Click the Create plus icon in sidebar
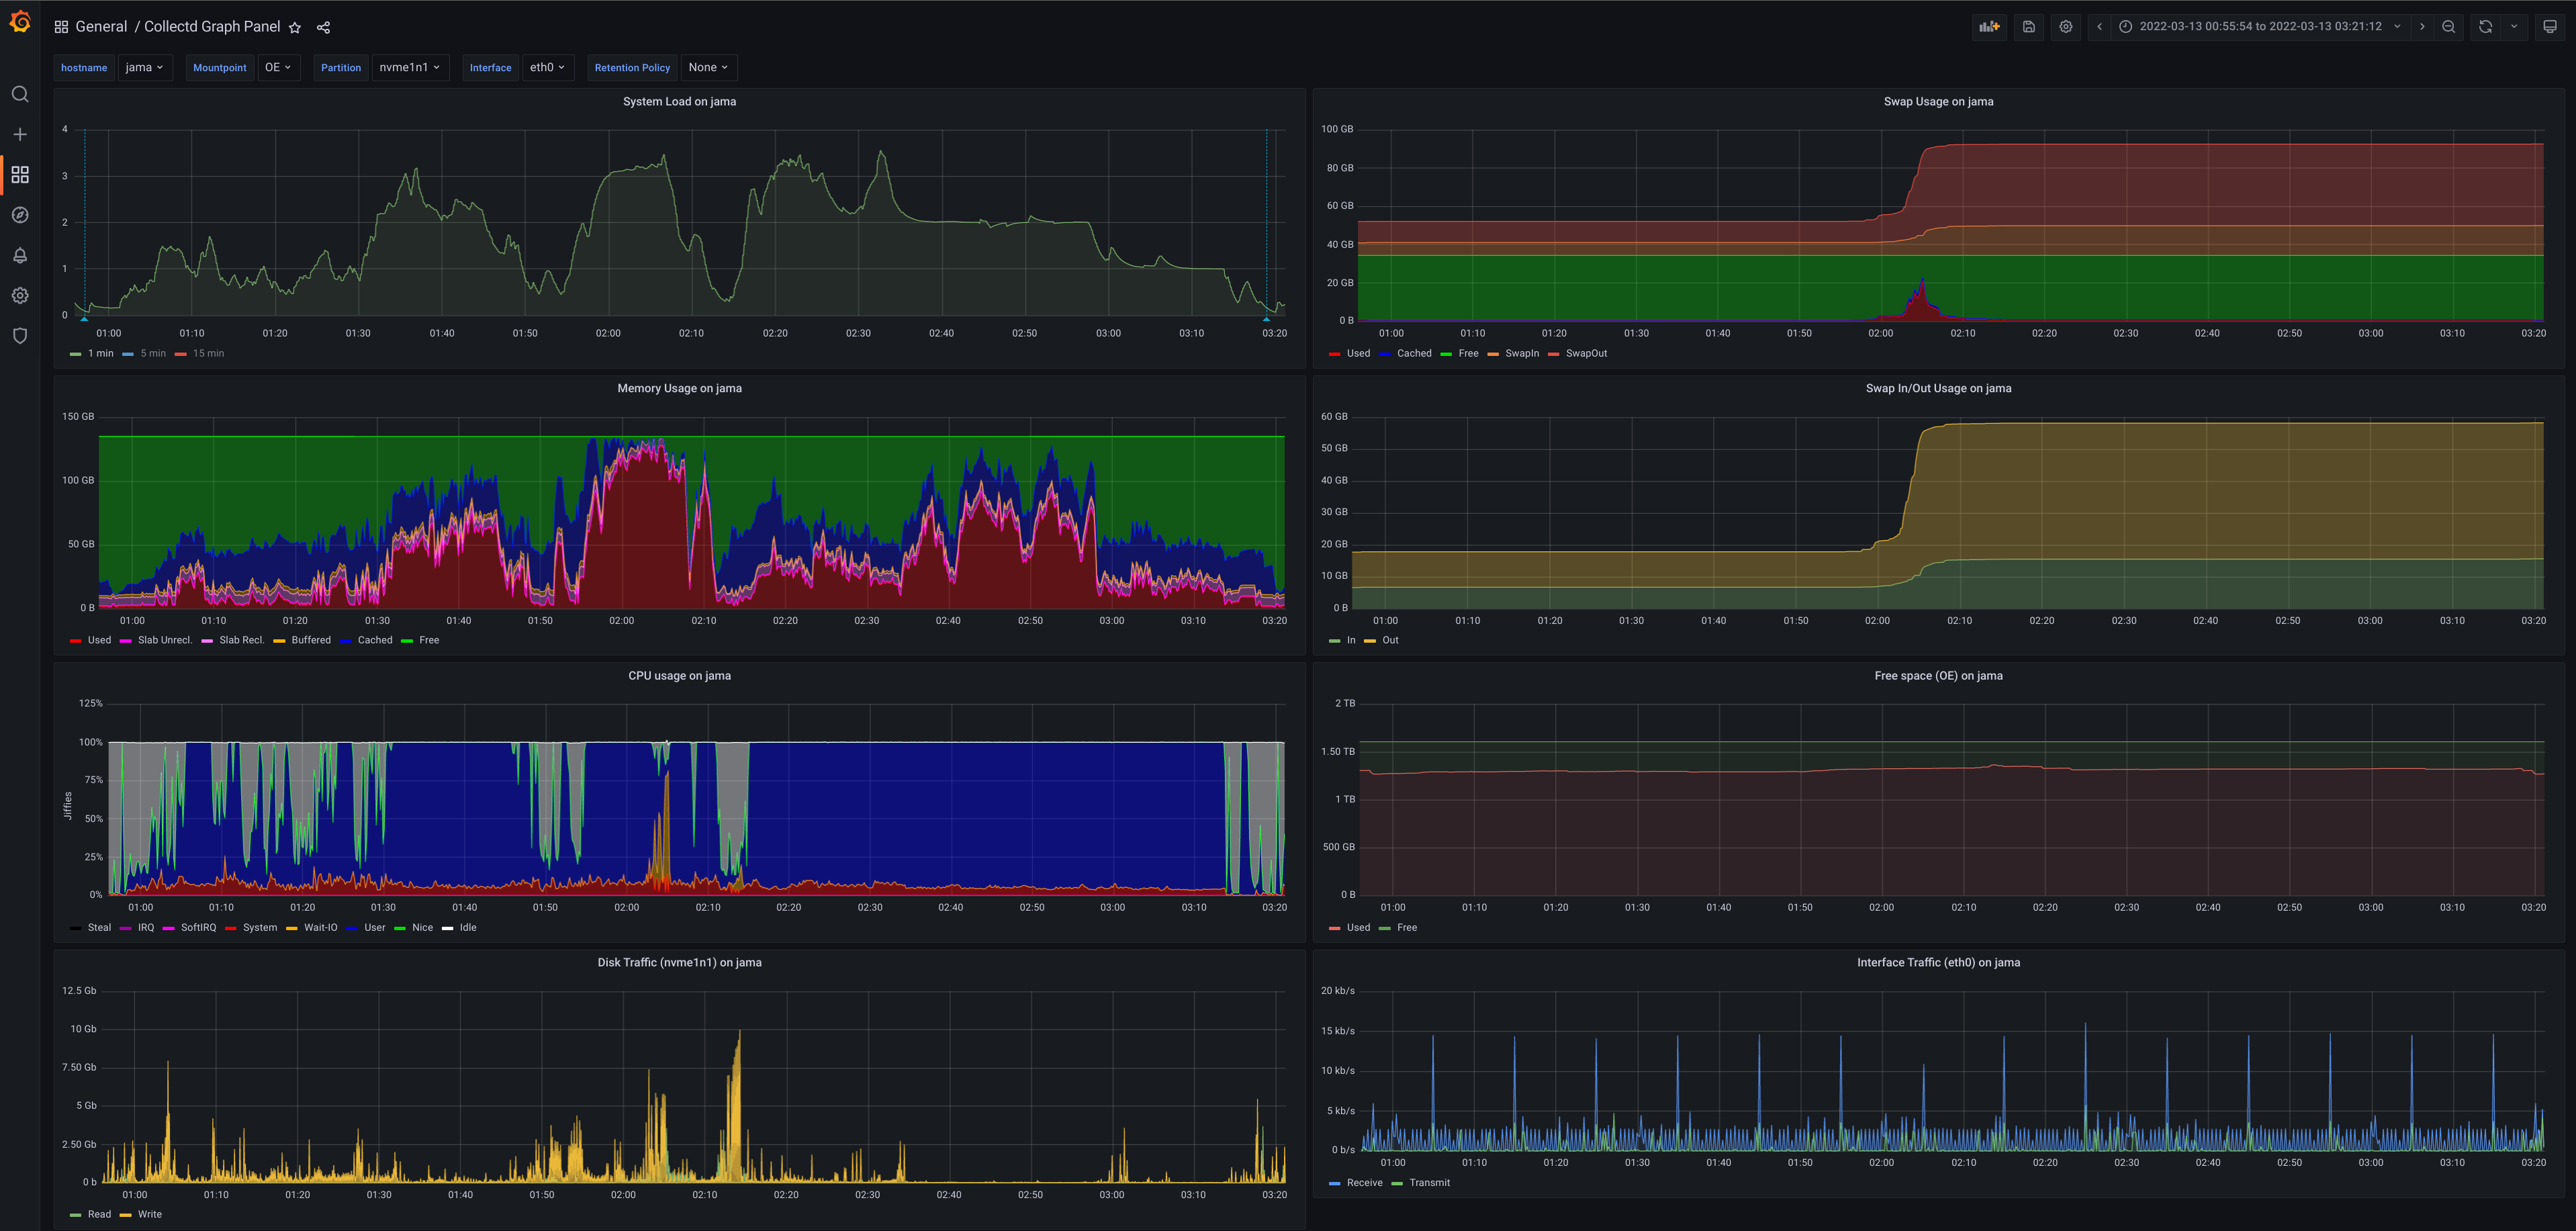This screenshot has width=2576, height=1231. click(20, 134)
